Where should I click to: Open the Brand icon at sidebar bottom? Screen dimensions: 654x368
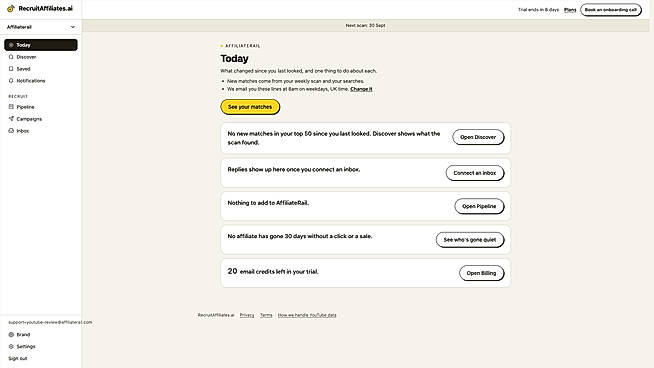click(11, 335)
